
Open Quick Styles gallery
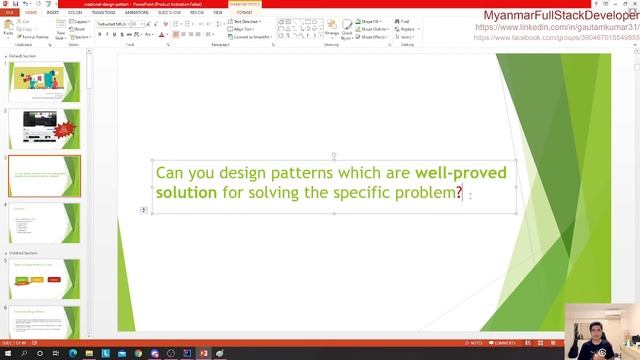click(x=347, y=29)
